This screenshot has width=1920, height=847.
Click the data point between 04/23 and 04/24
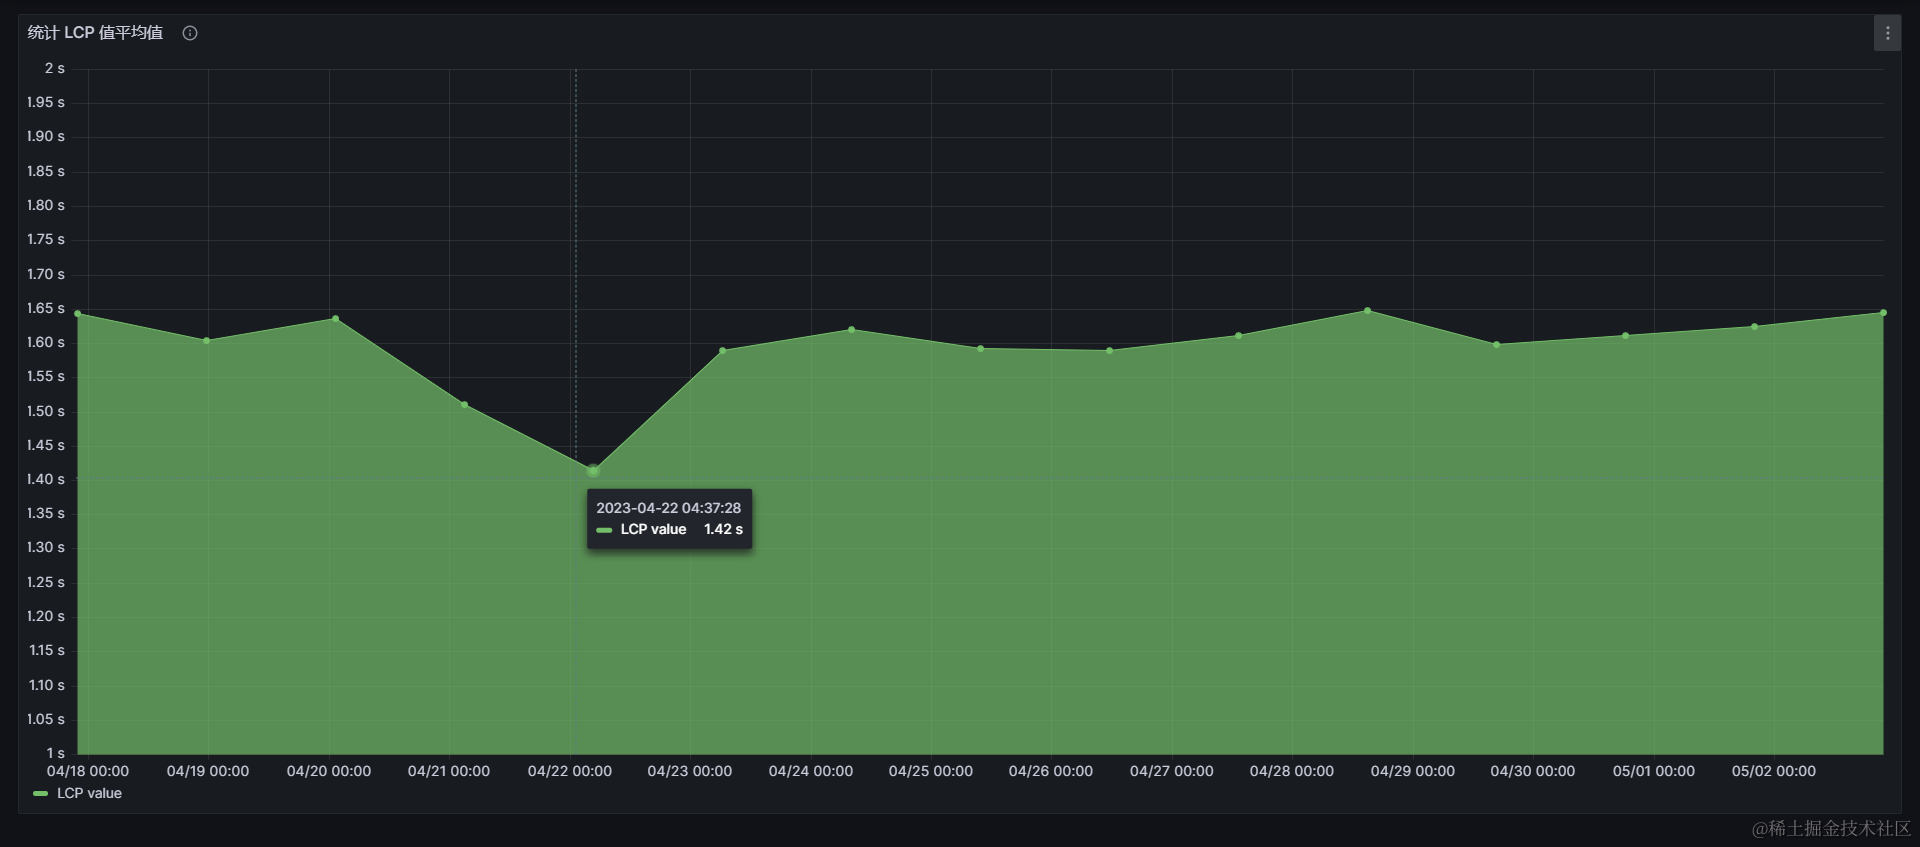[x=723, y=351]
